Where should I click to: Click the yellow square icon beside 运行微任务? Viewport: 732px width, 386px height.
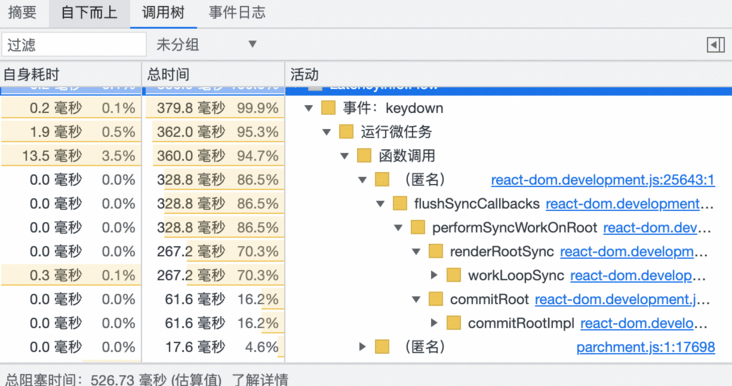(346, 132)
